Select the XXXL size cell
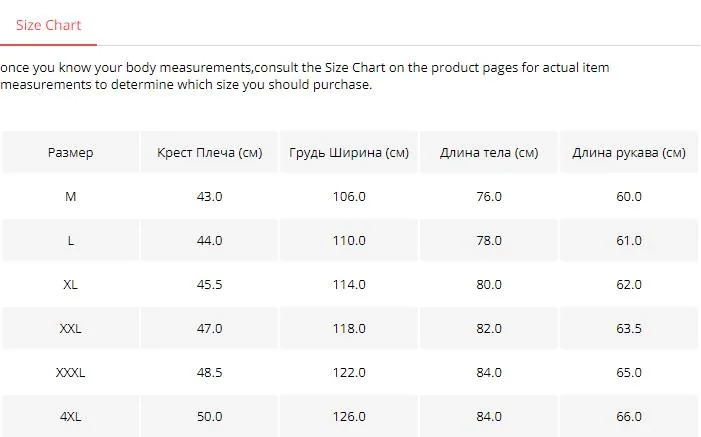Screen dimensions: 701x437 [71, 373]
